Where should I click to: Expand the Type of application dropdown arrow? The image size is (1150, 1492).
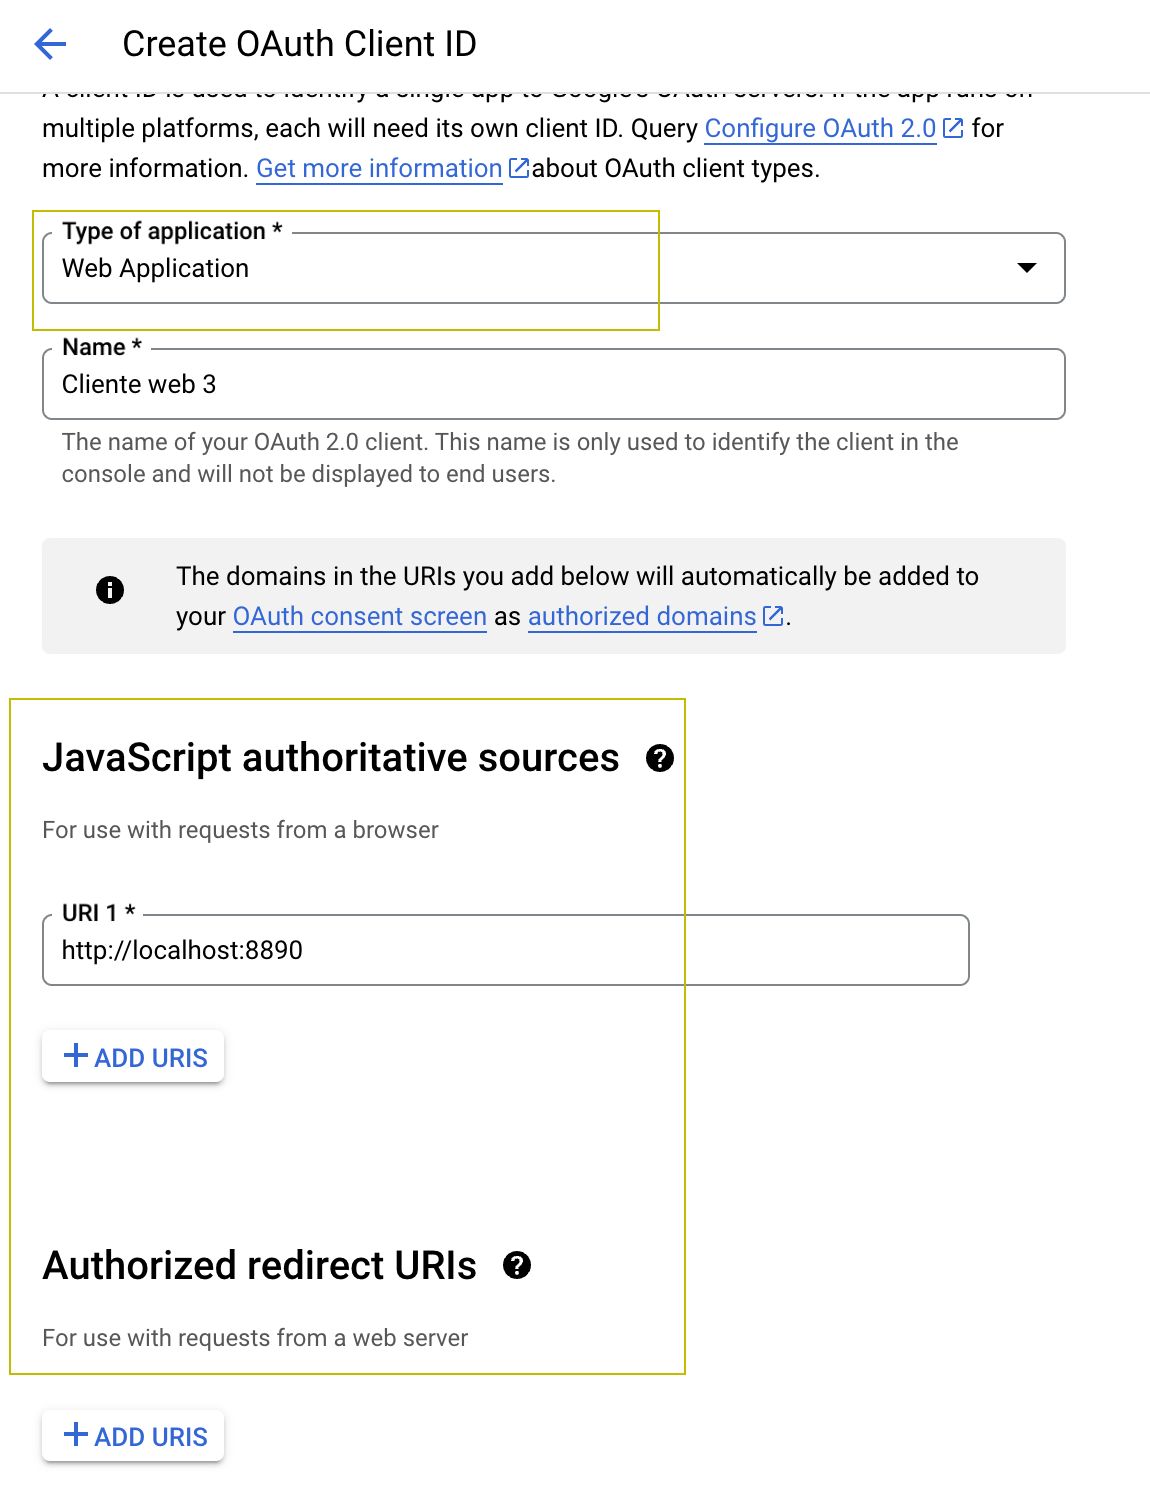pos(1026,268)
